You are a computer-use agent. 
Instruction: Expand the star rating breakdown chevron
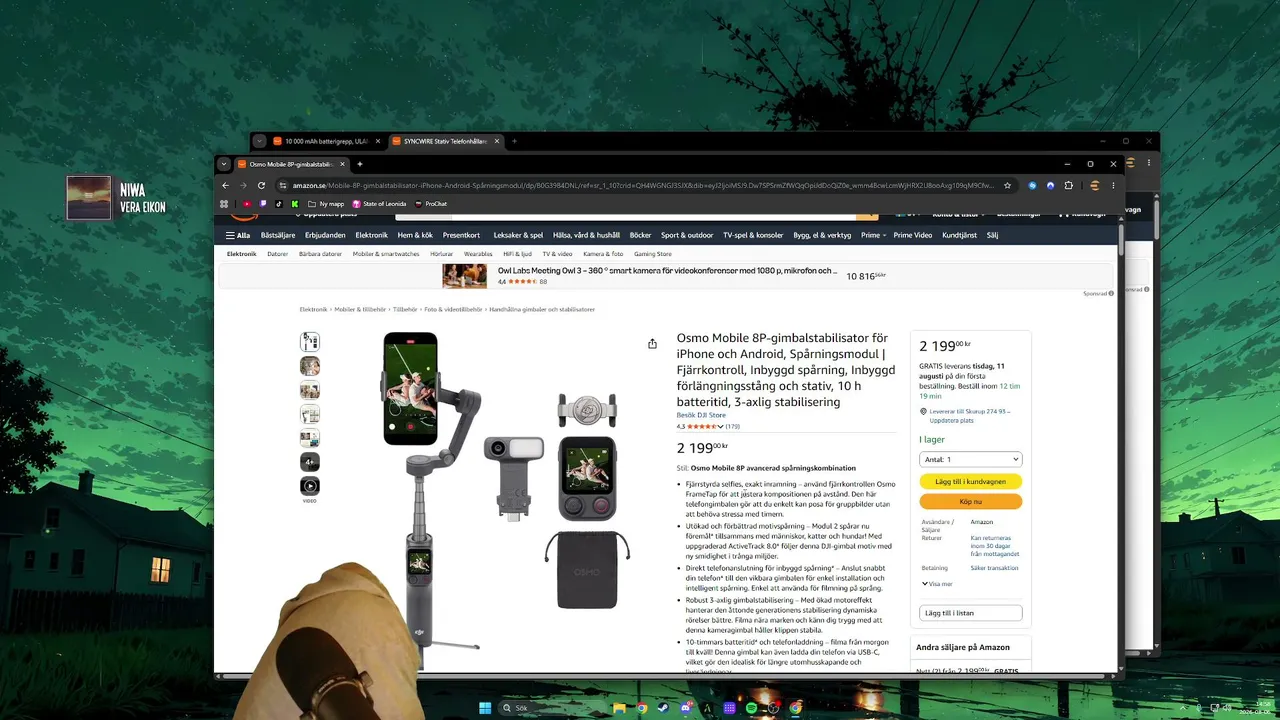[720, 426]
